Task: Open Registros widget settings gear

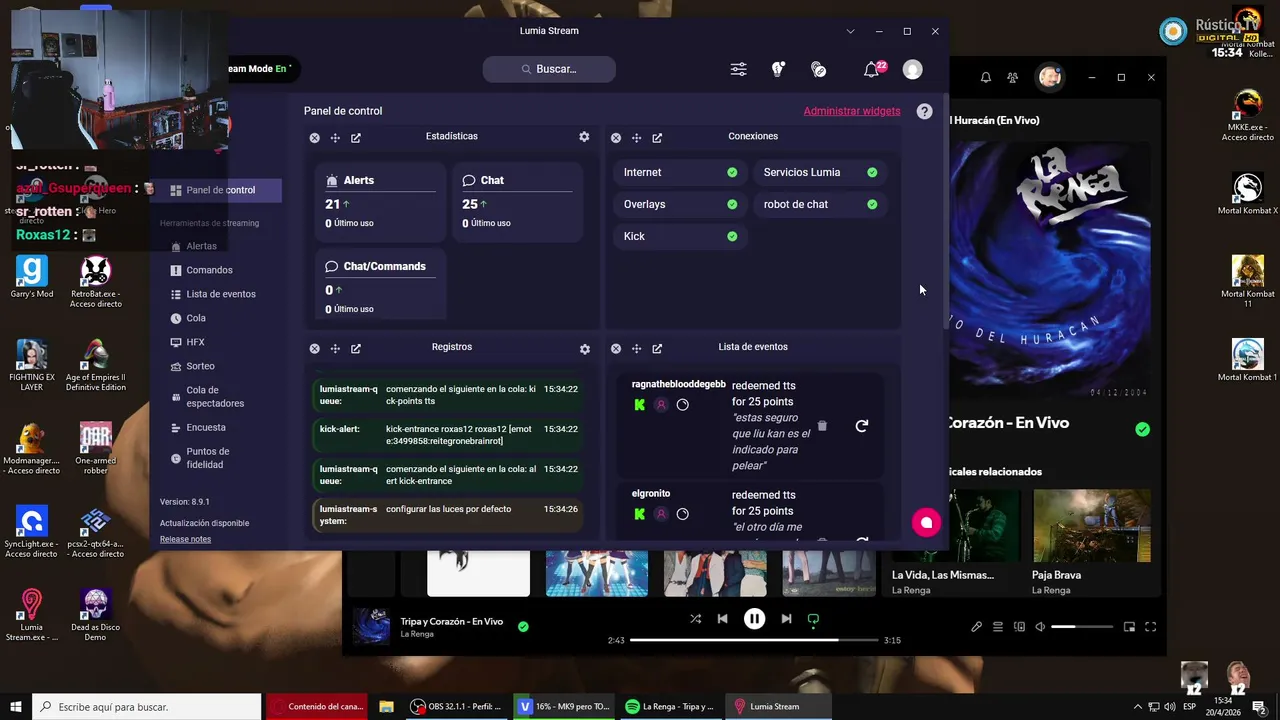Action: pyautogui.click(x=584, y=349)
